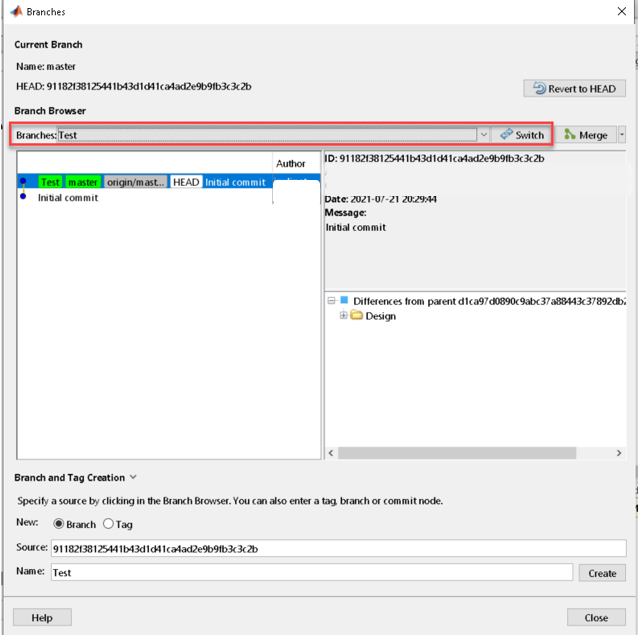Click the blue Differences from parent icon
The width and height of the screenshot is (641, 635).
tap(344, 300)
